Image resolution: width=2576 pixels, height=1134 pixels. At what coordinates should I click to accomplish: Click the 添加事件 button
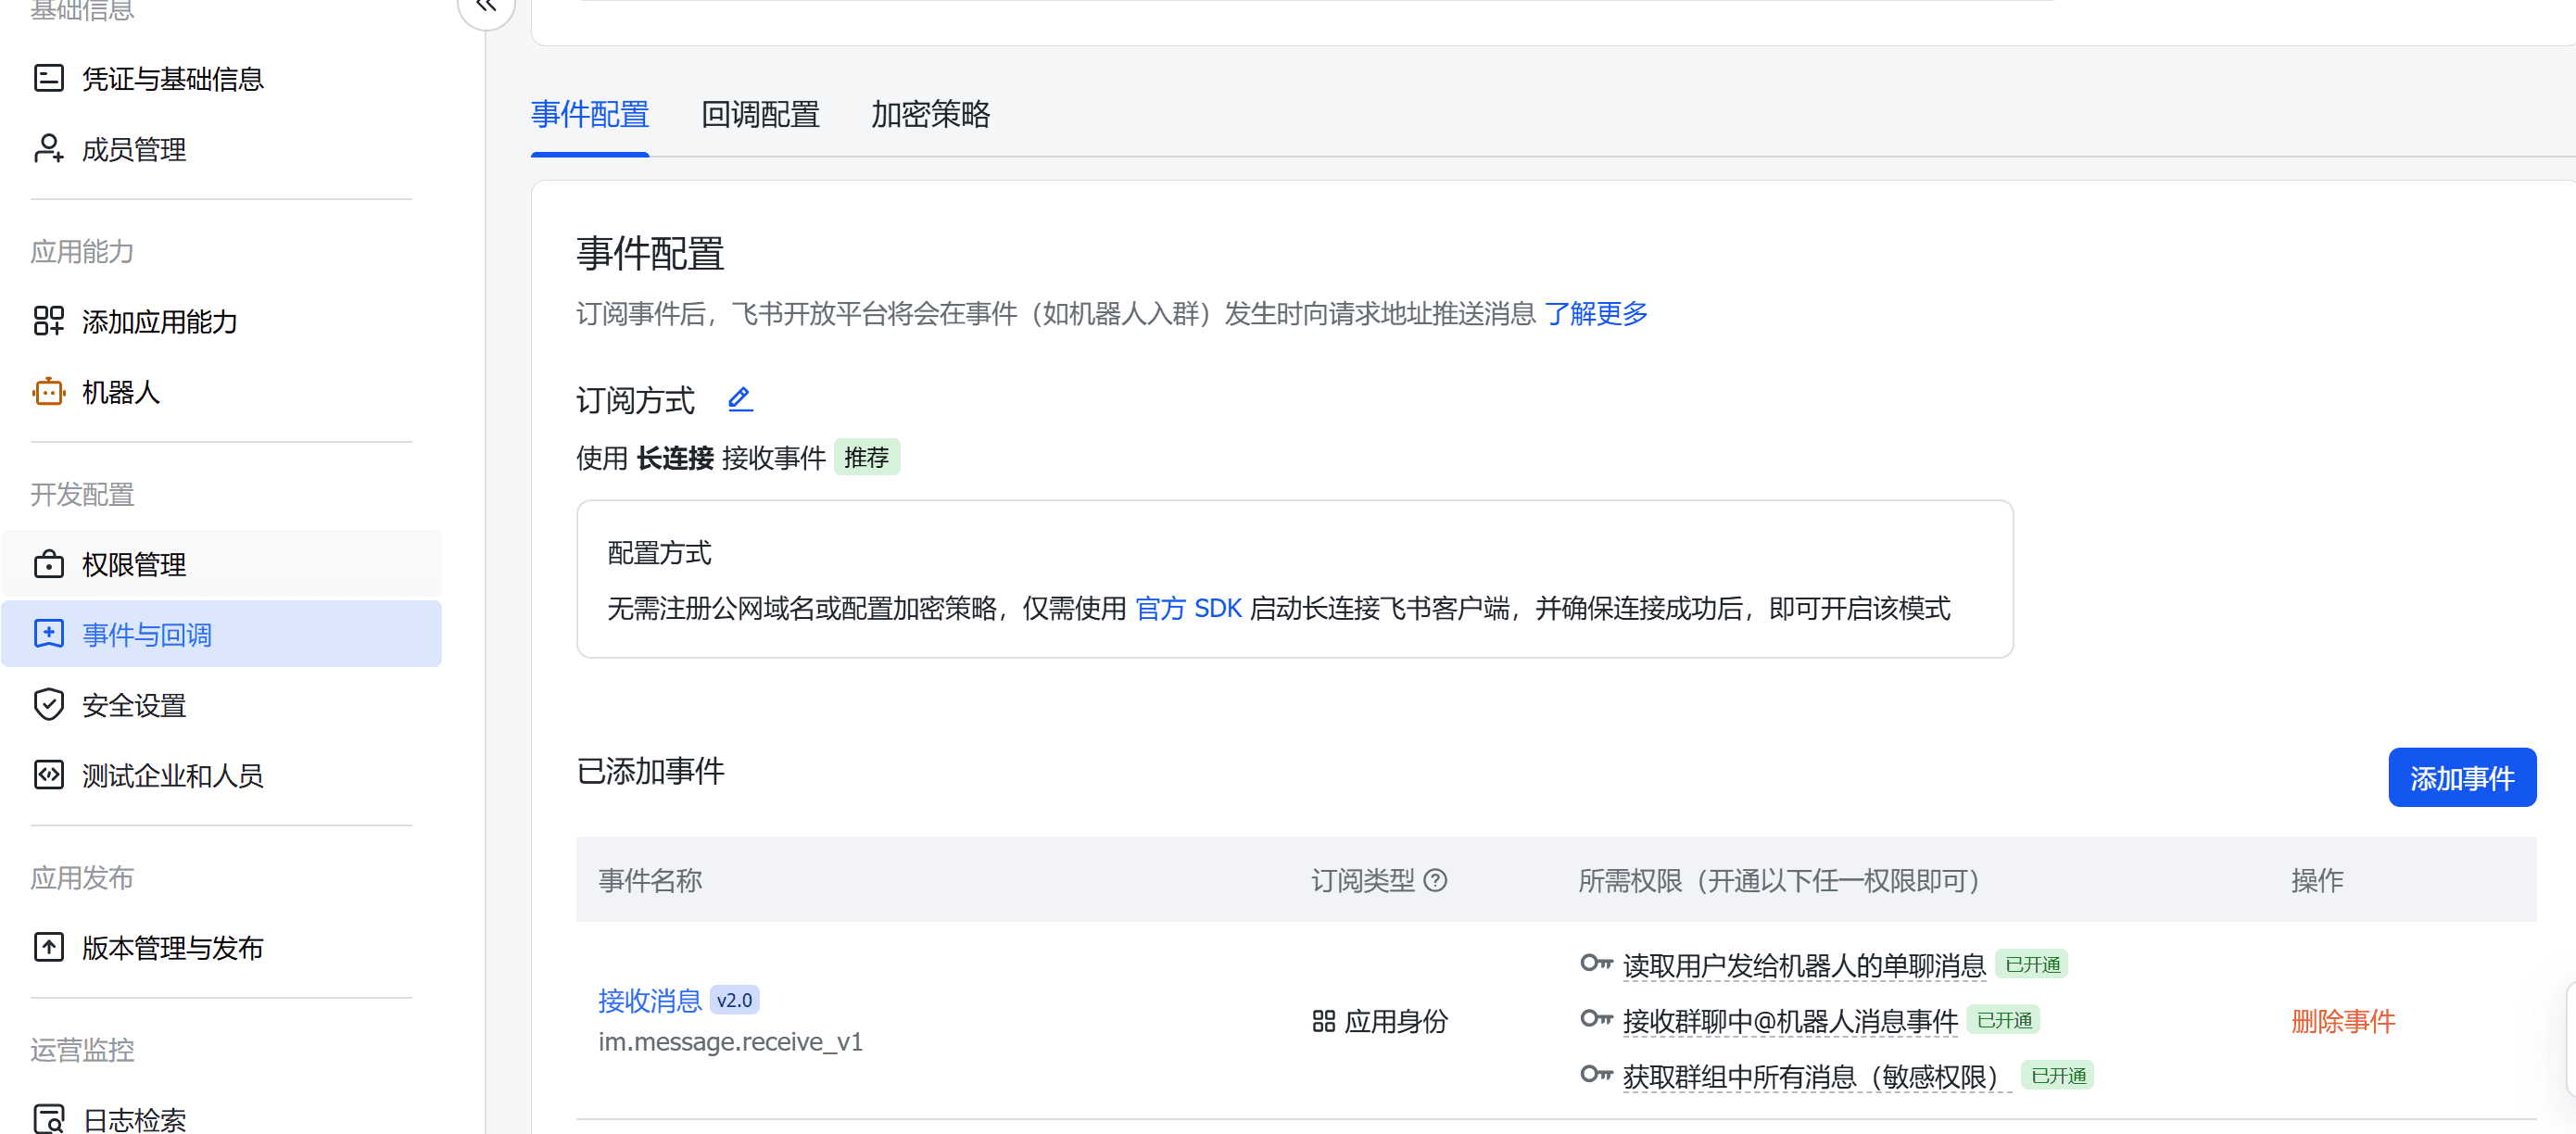pos(2461,777)
